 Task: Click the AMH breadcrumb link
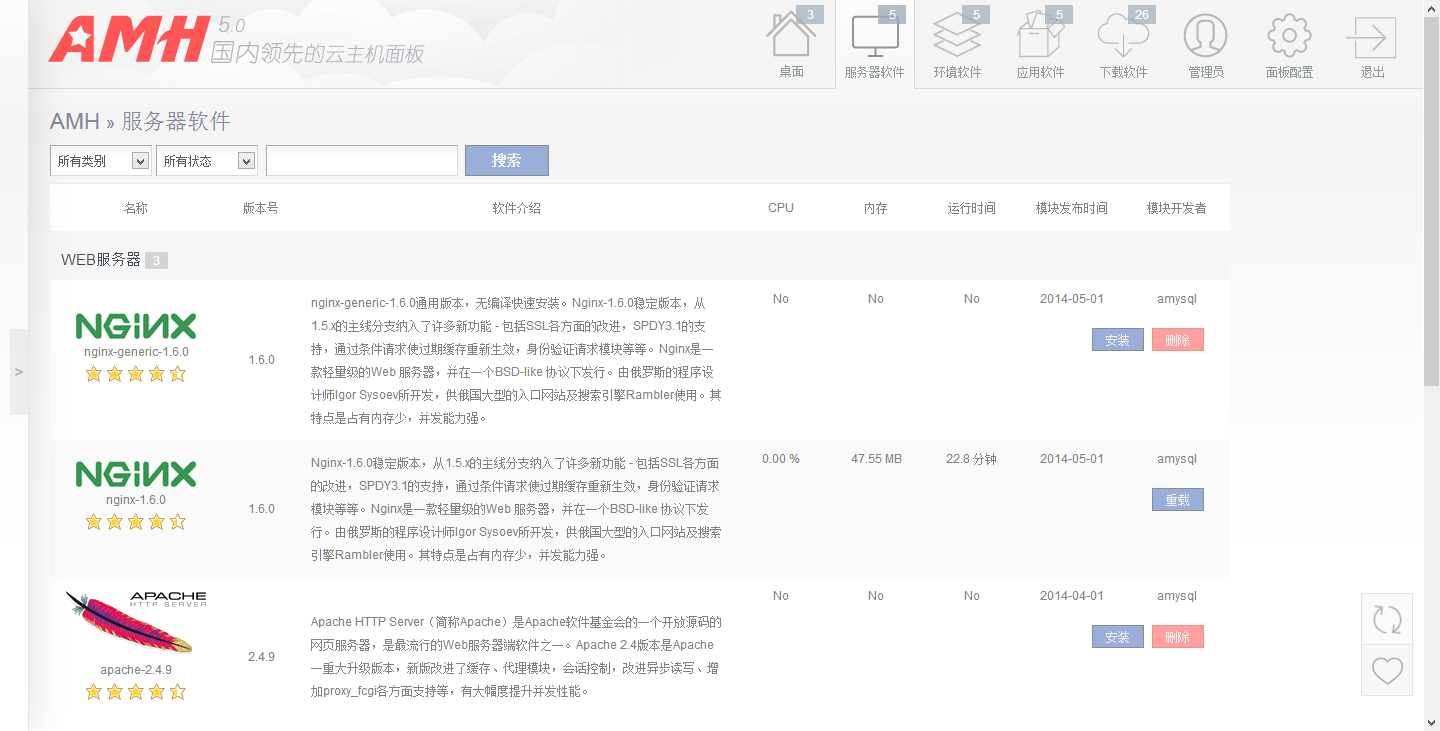74,122
